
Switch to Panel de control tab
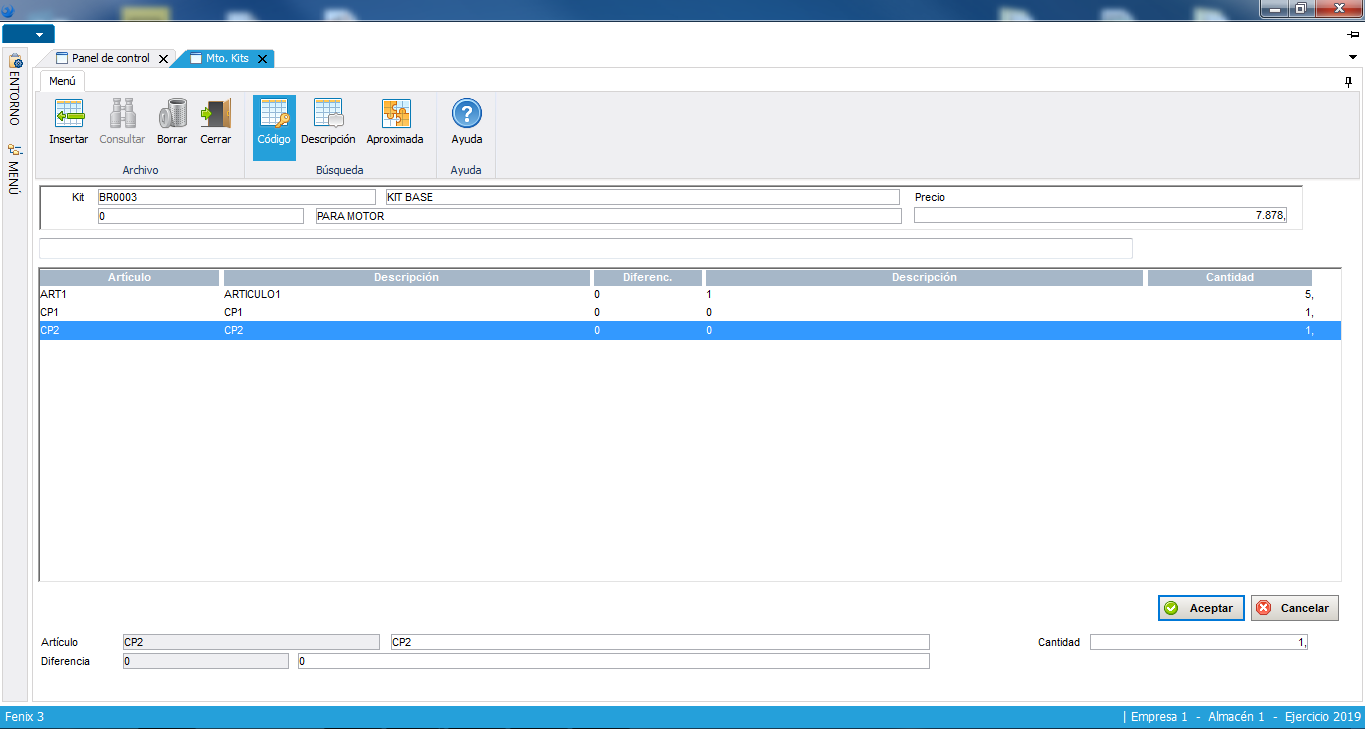pyautogui.click(x=110, y=59)
